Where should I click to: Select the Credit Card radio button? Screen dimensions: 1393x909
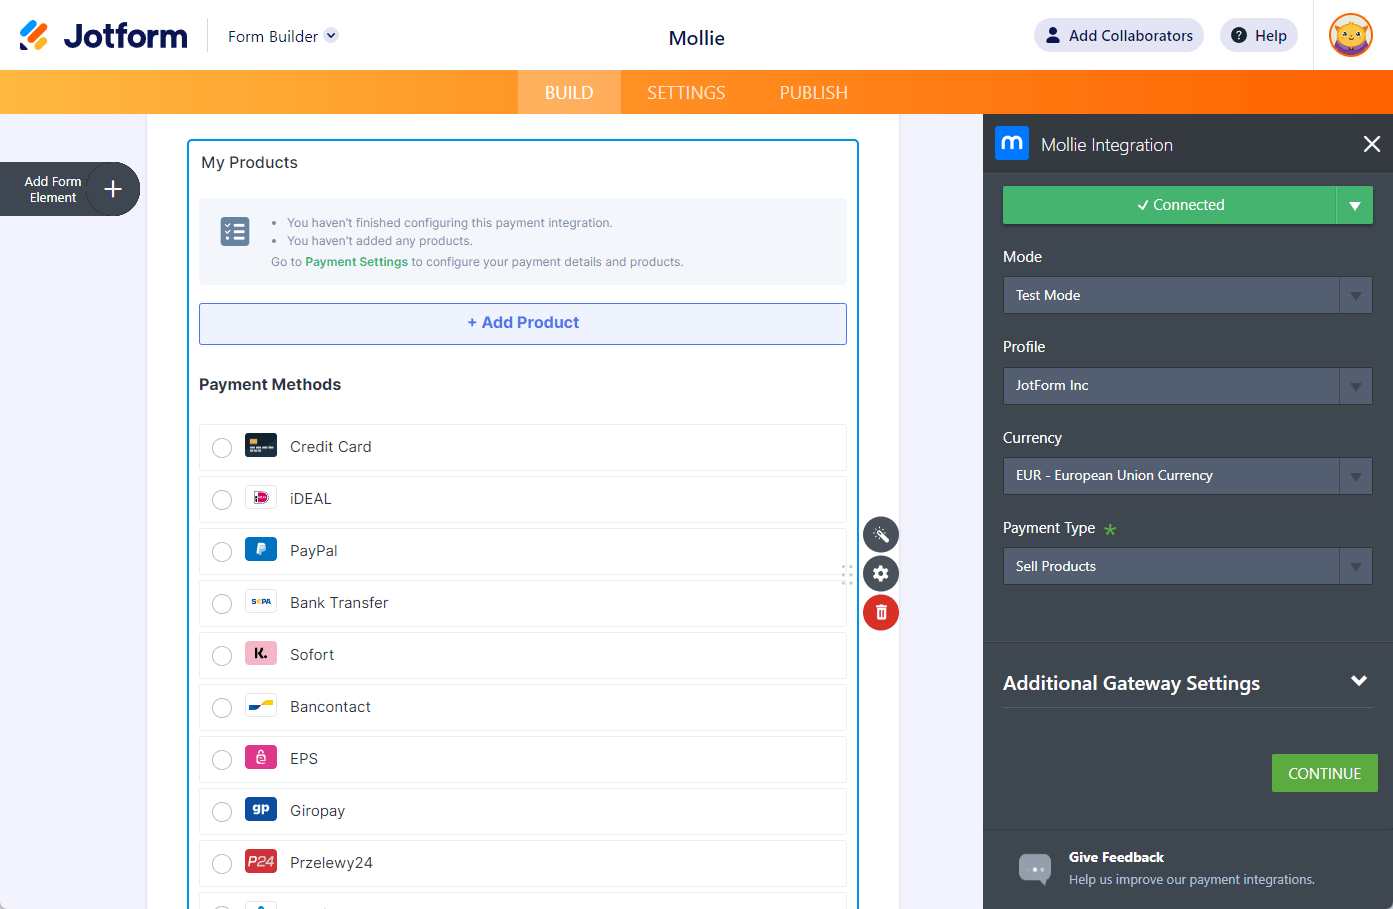coord(222,448)
